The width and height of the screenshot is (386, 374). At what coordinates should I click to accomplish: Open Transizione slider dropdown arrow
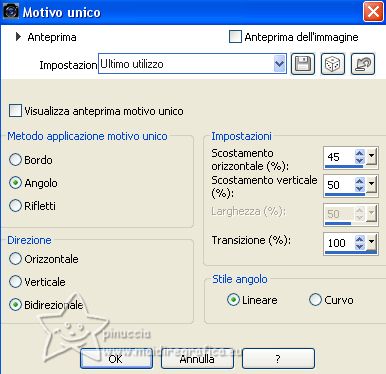371,242
